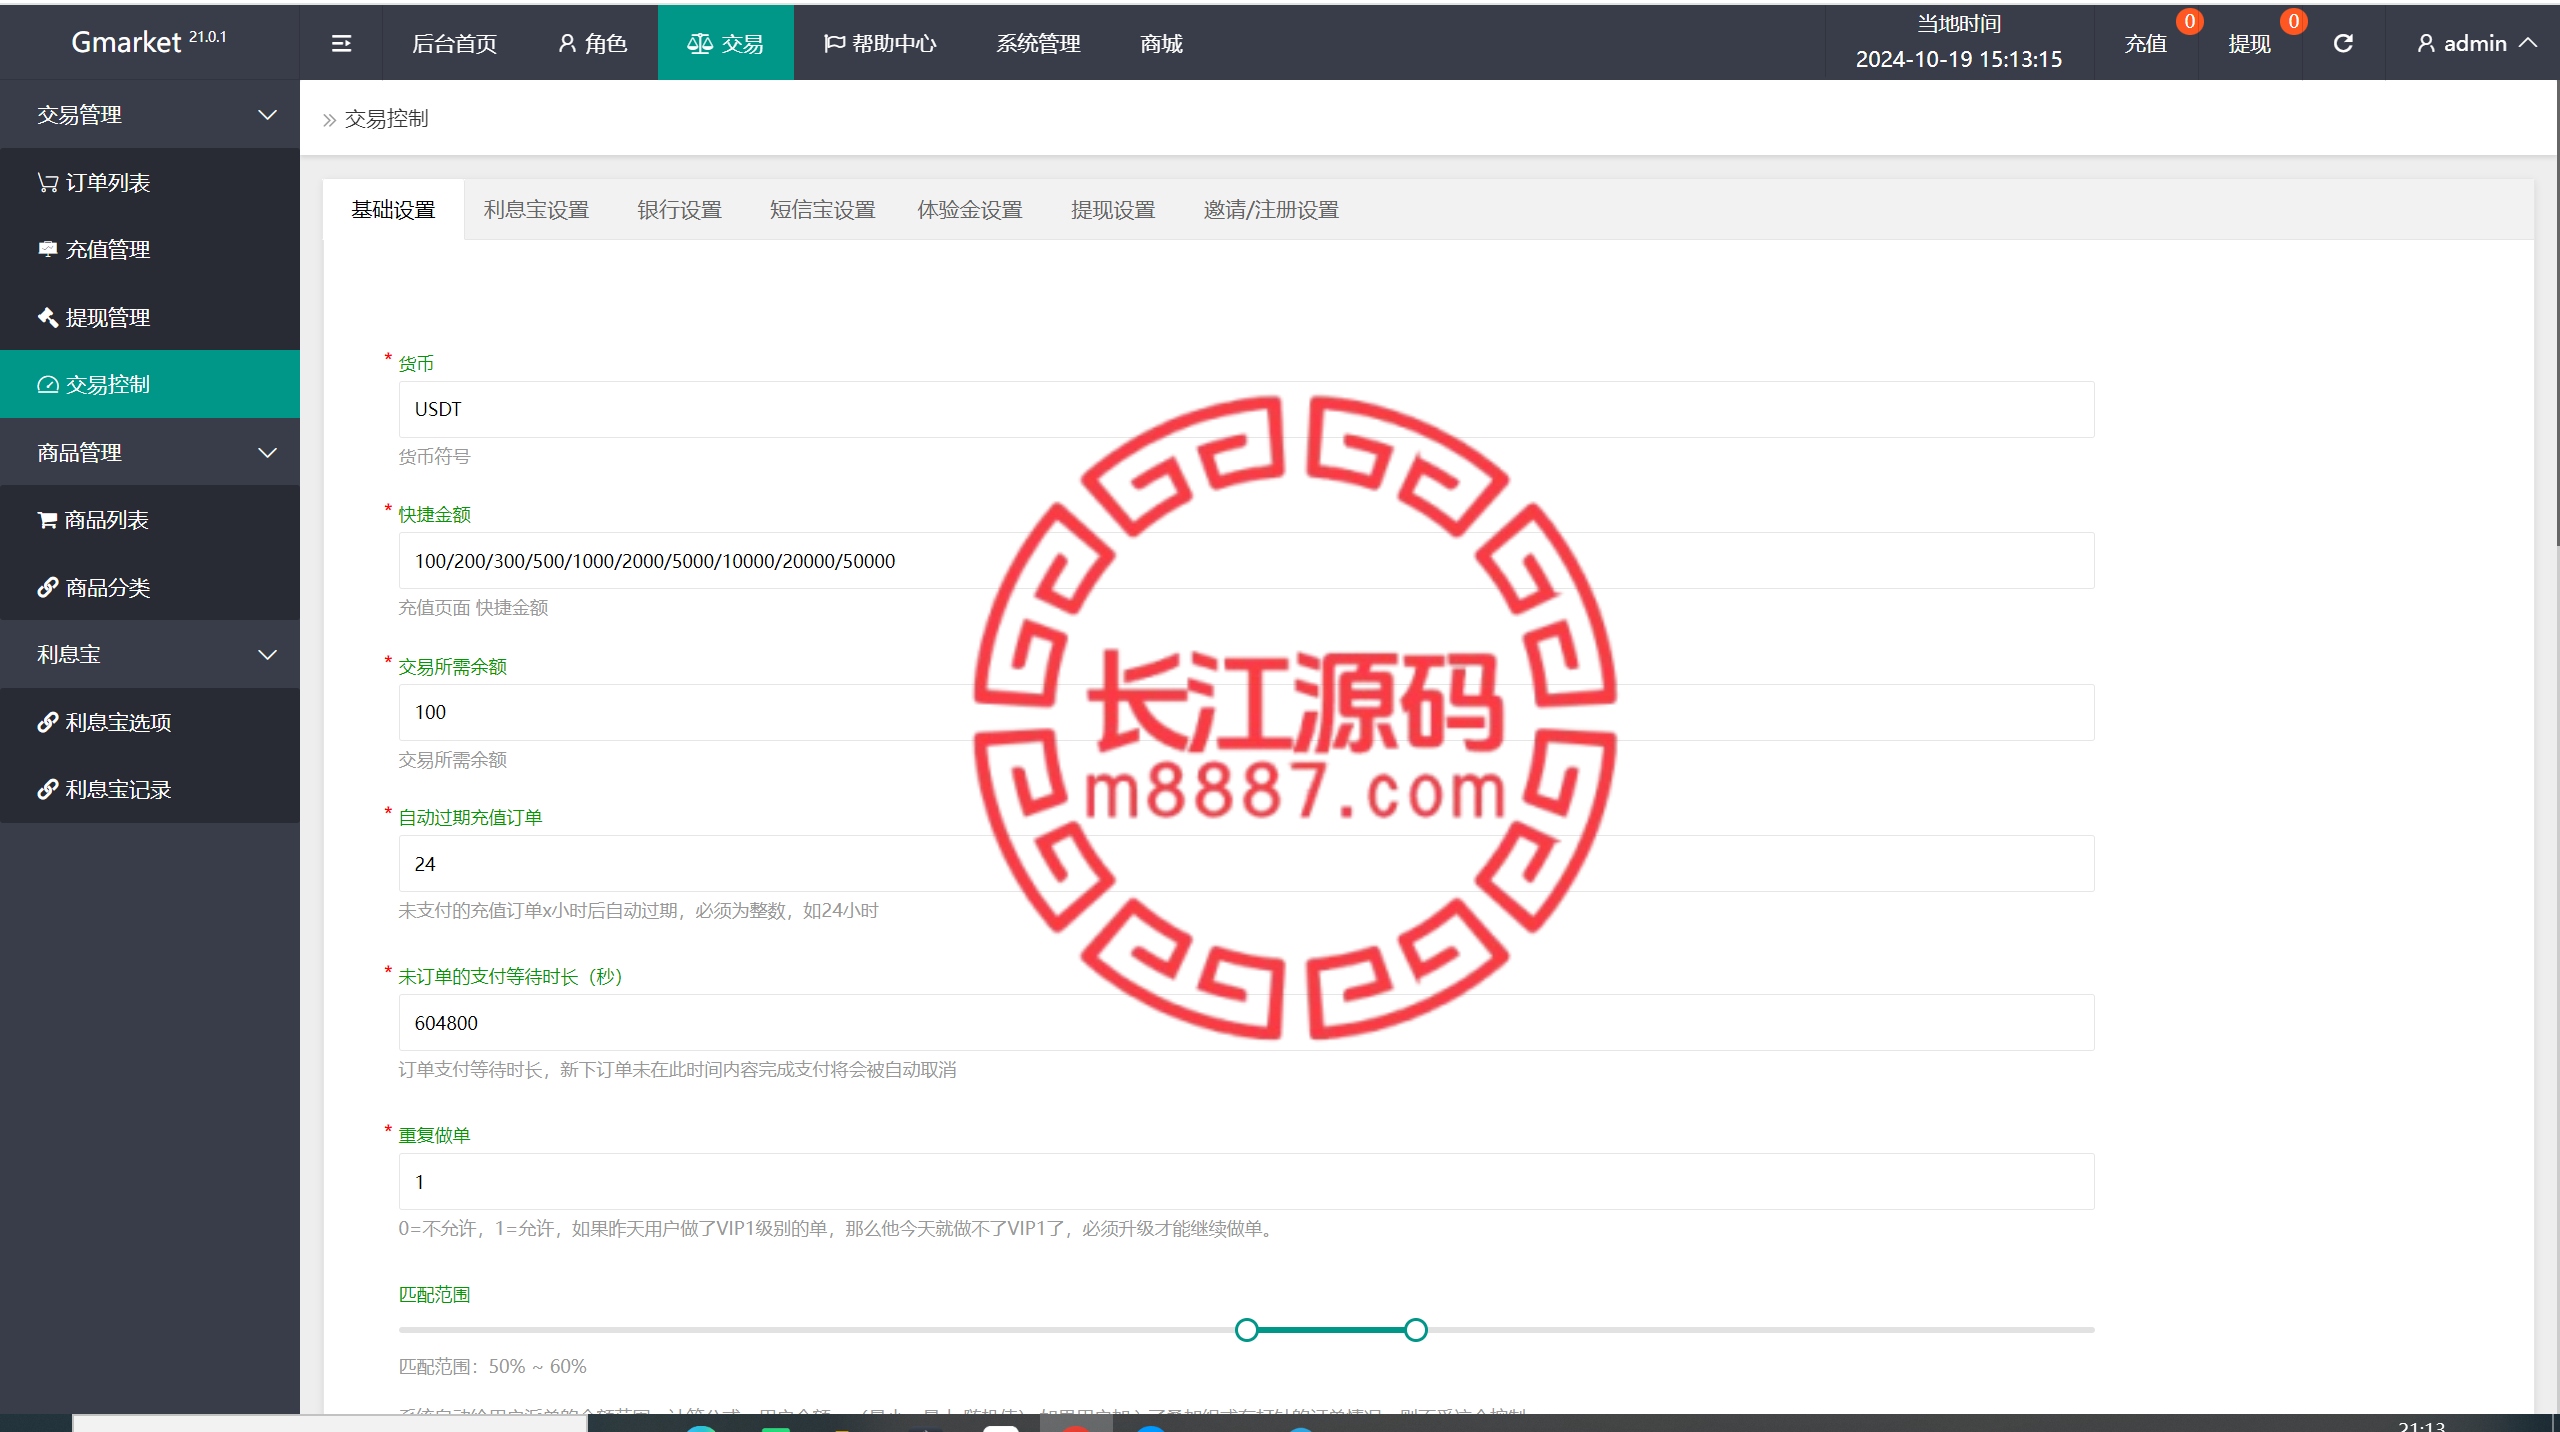Open 提现管理 in sidebar
2560x1432 pixels.
pos(150,318)
